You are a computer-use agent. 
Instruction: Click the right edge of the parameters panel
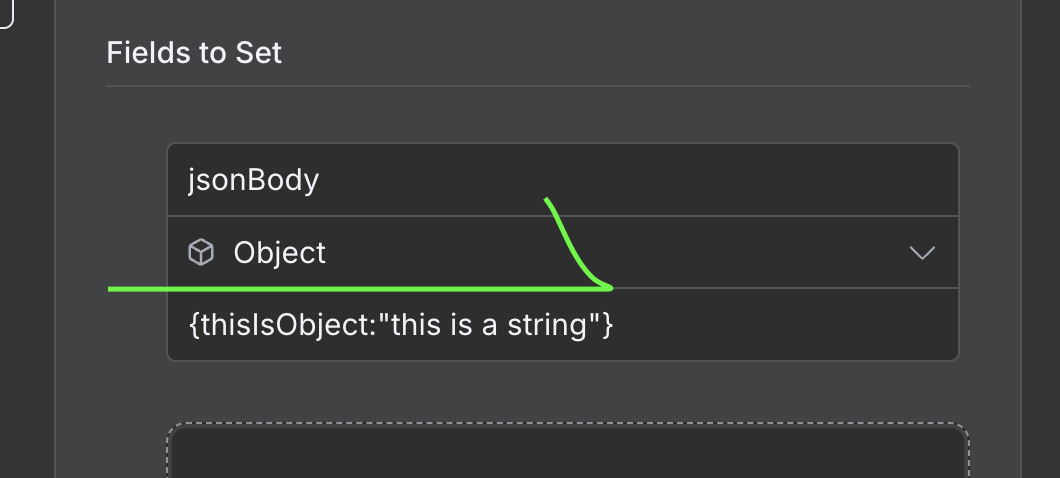(1019, 250)
